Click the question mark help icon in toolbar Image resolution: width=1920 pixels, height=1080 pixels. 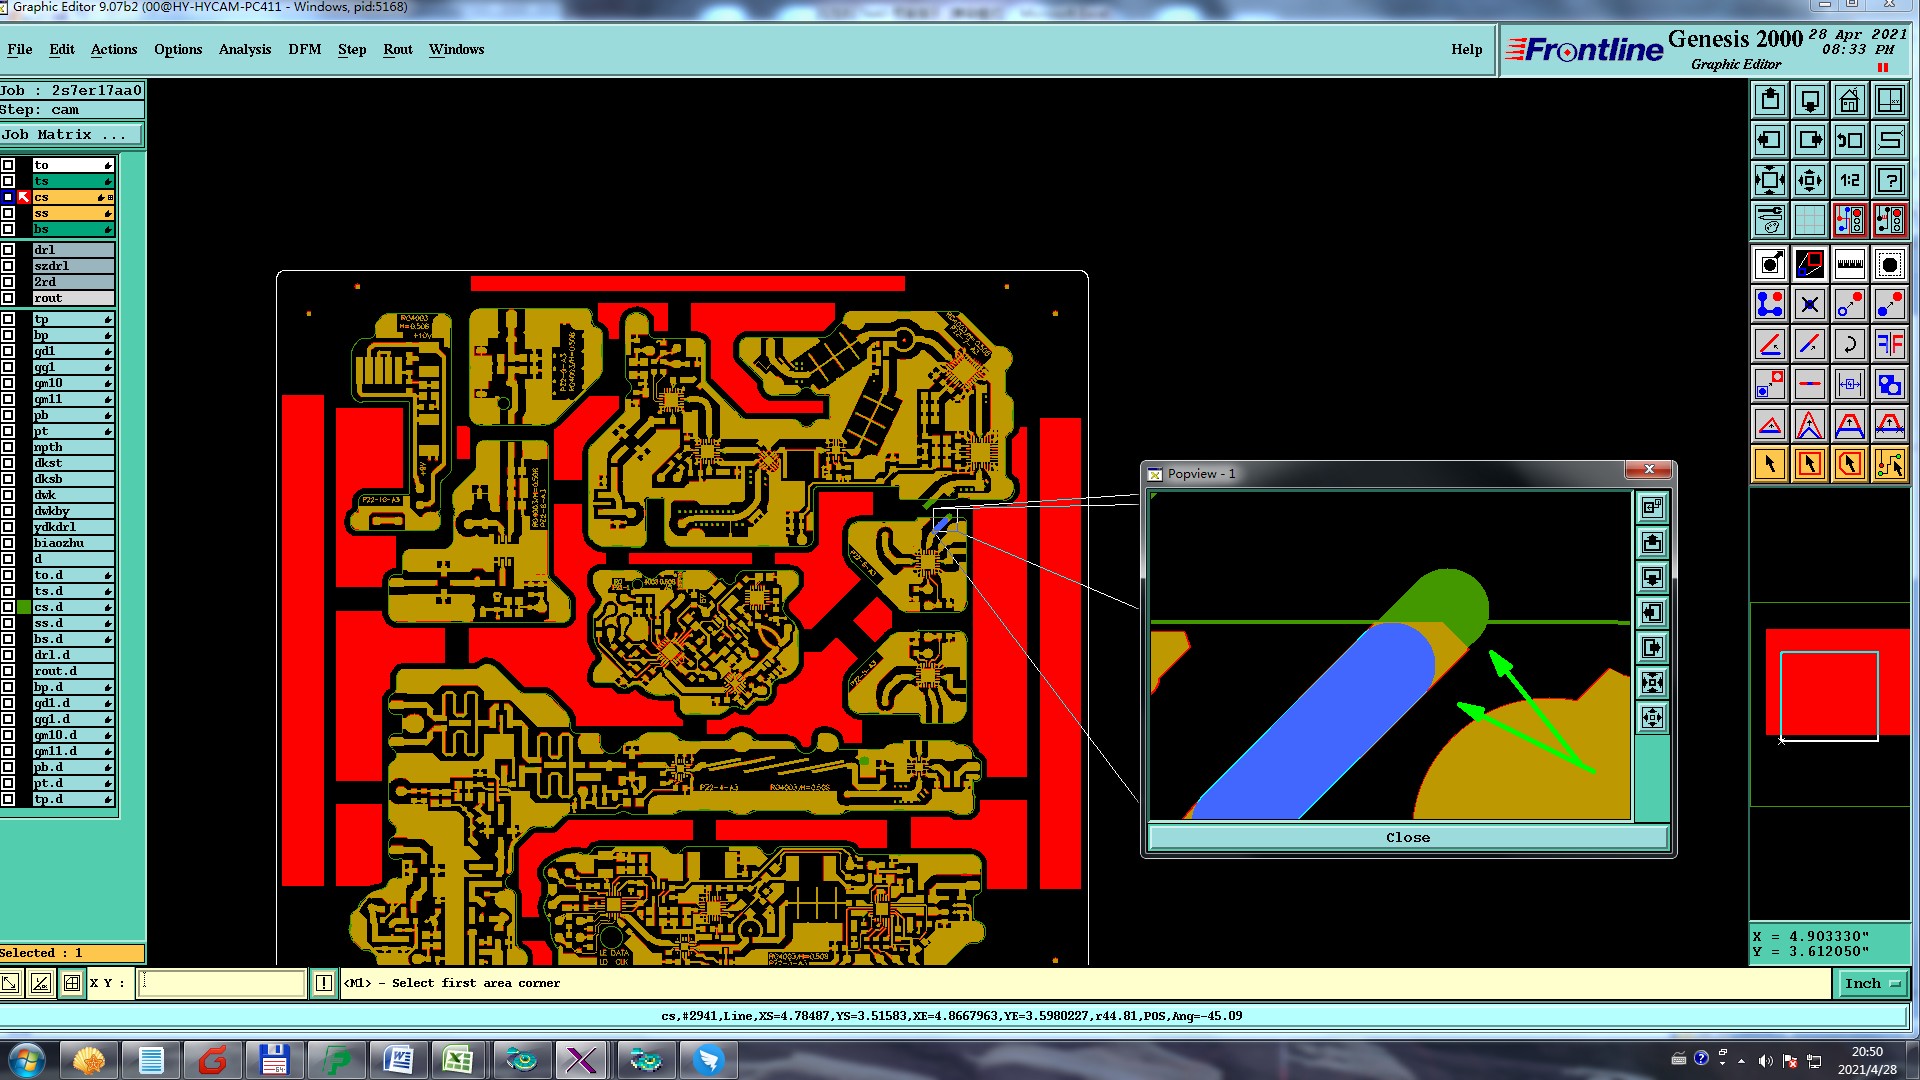click(x=1889, y=181)
